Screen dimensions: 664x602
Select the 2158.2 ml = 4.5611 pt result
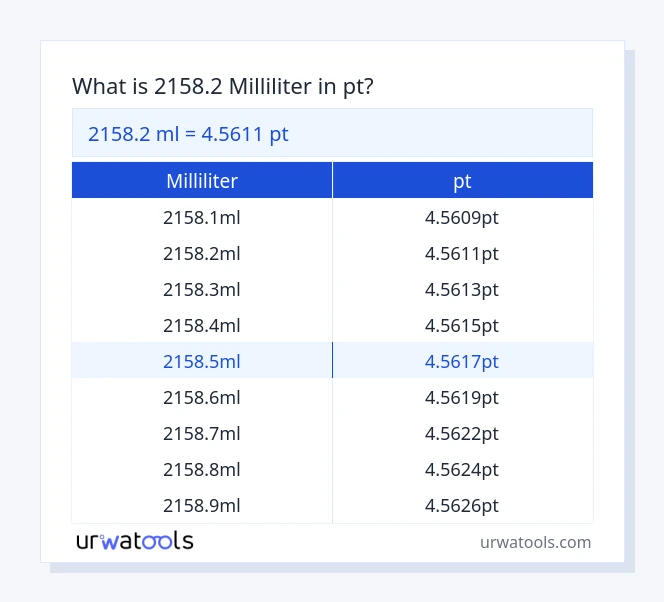188,133
